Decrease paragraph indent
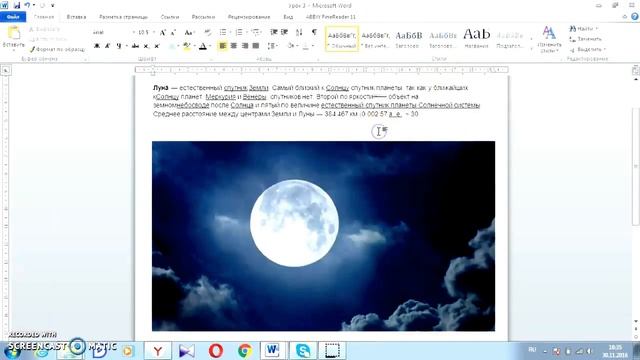This screenshot has width=640, height=360. (274, 32)
